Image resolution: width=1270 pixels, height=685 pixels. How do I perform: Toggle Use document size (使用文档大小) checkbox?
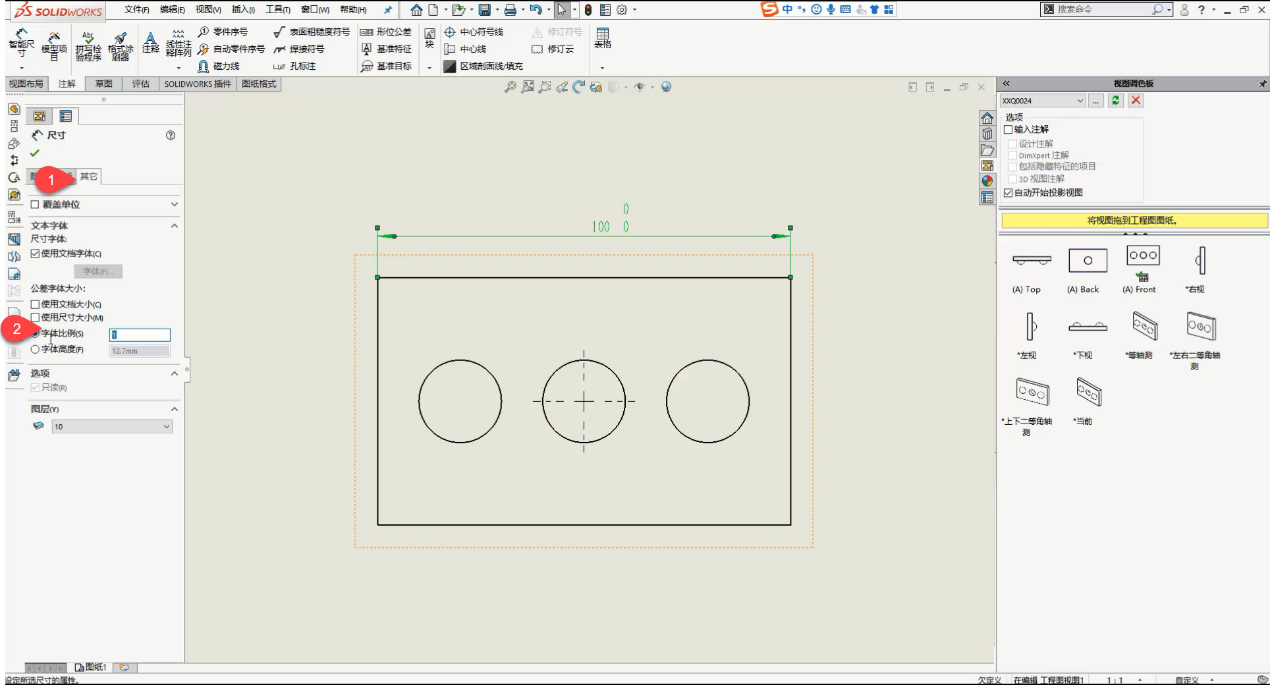[x=35, y=304]
